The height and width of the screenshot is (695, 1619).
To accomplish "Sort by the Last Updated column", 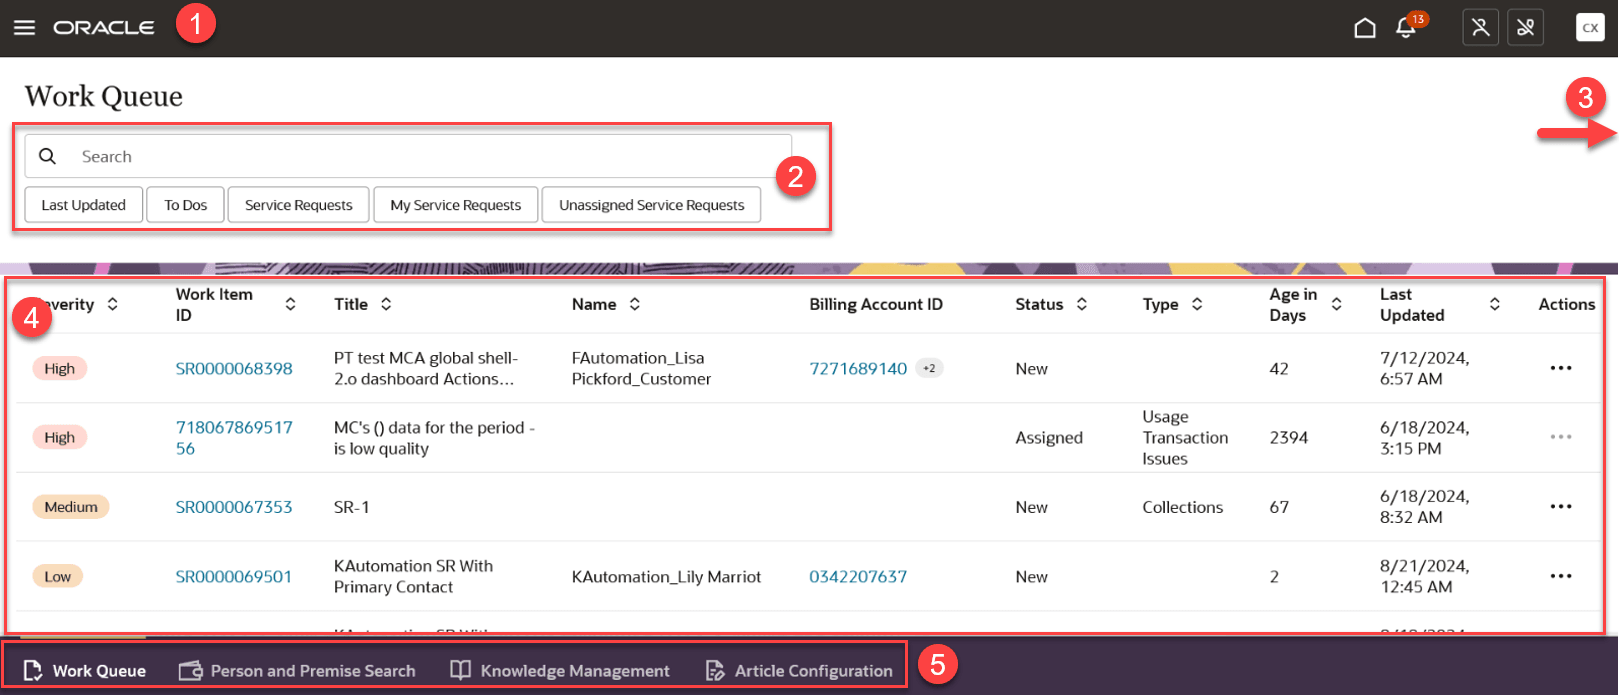I will pyautogui.click(x=1494, y=304).
